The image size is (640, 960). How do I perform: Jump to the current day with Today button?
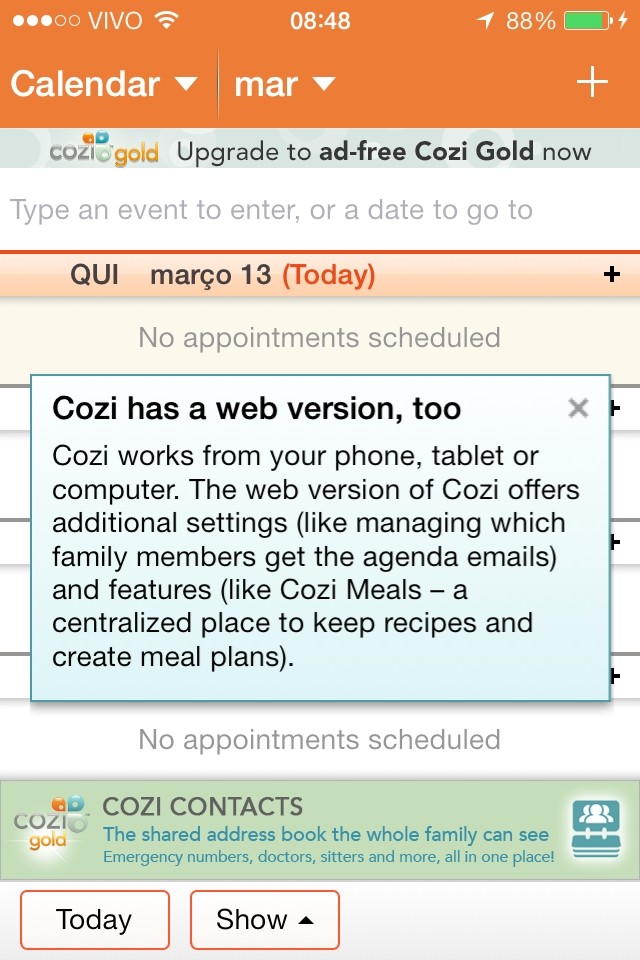pos(94,920)
